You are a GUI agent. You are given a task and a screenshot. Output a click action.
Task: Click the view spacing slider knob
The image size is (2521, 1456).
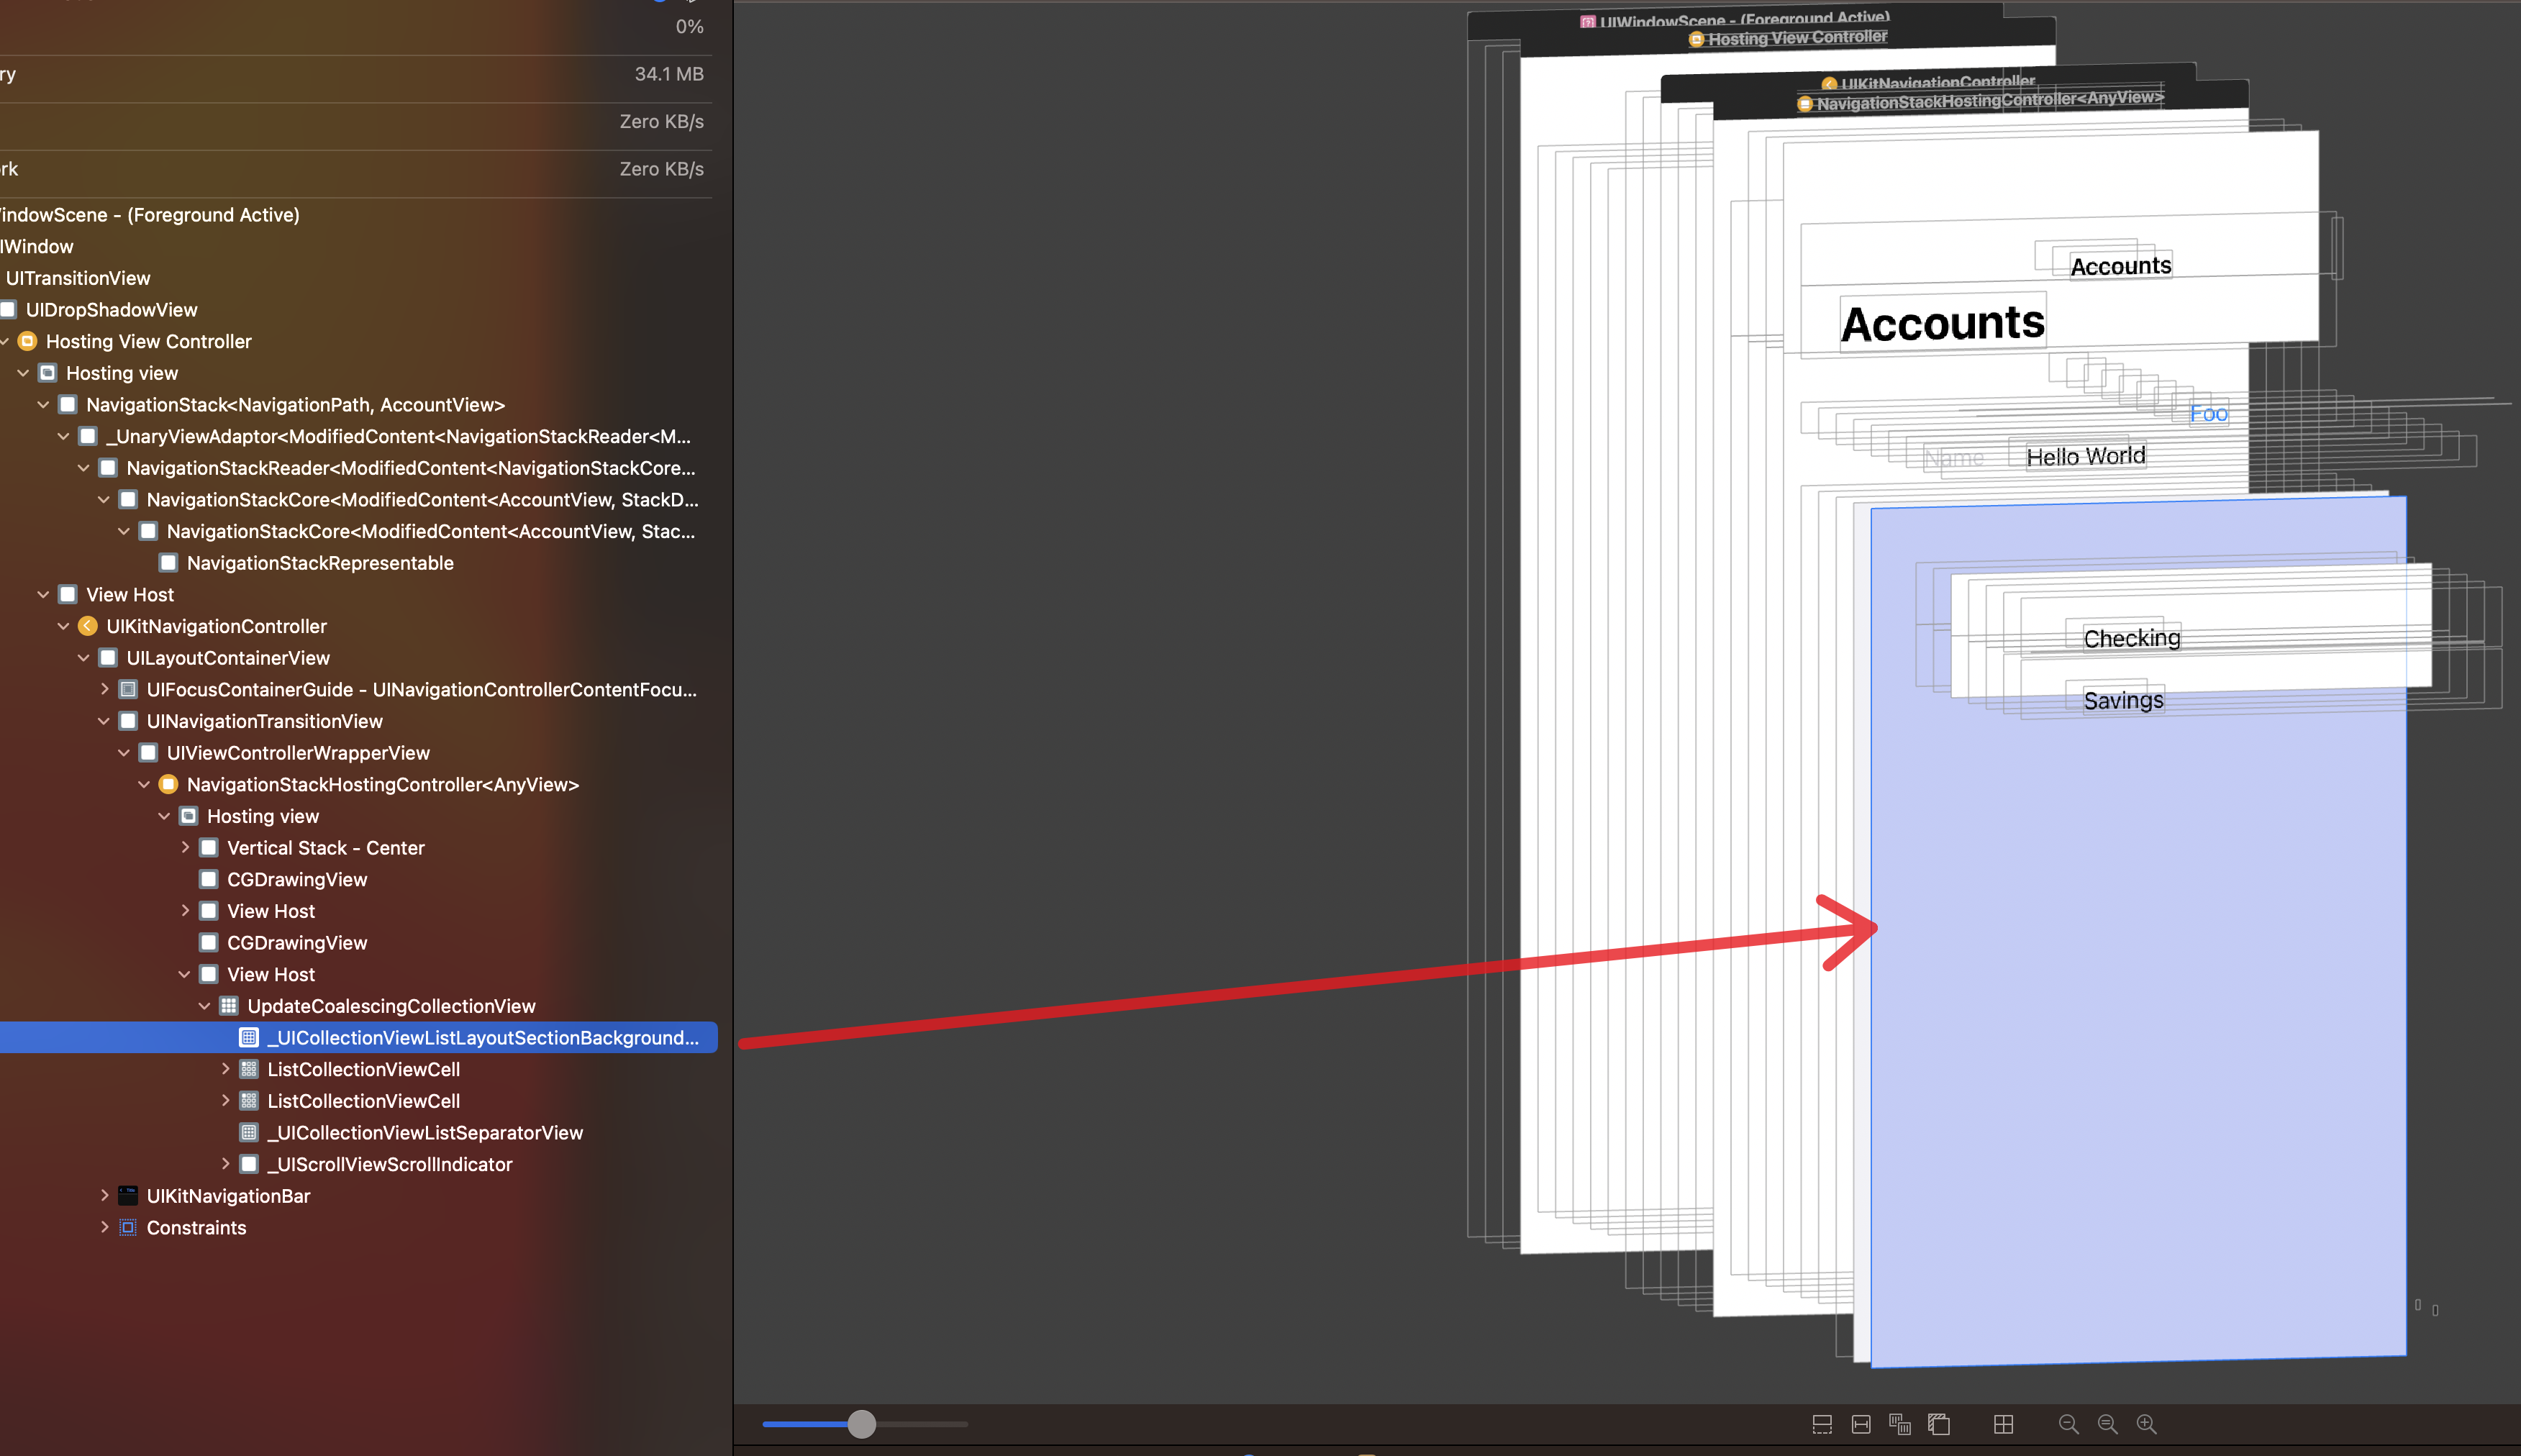[x=861, y=1424]
